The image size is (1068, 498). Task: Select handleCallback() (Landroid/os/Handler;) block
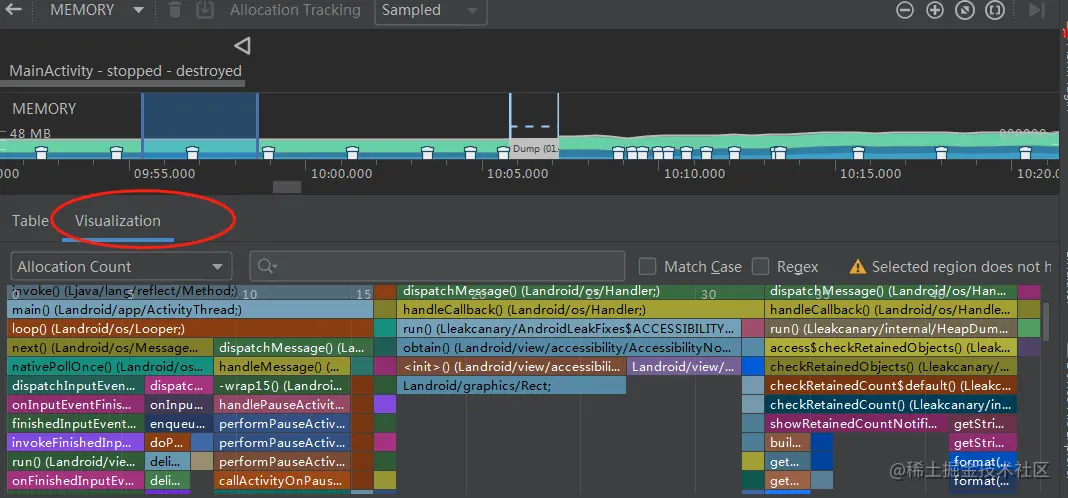[x=580, y=310]
